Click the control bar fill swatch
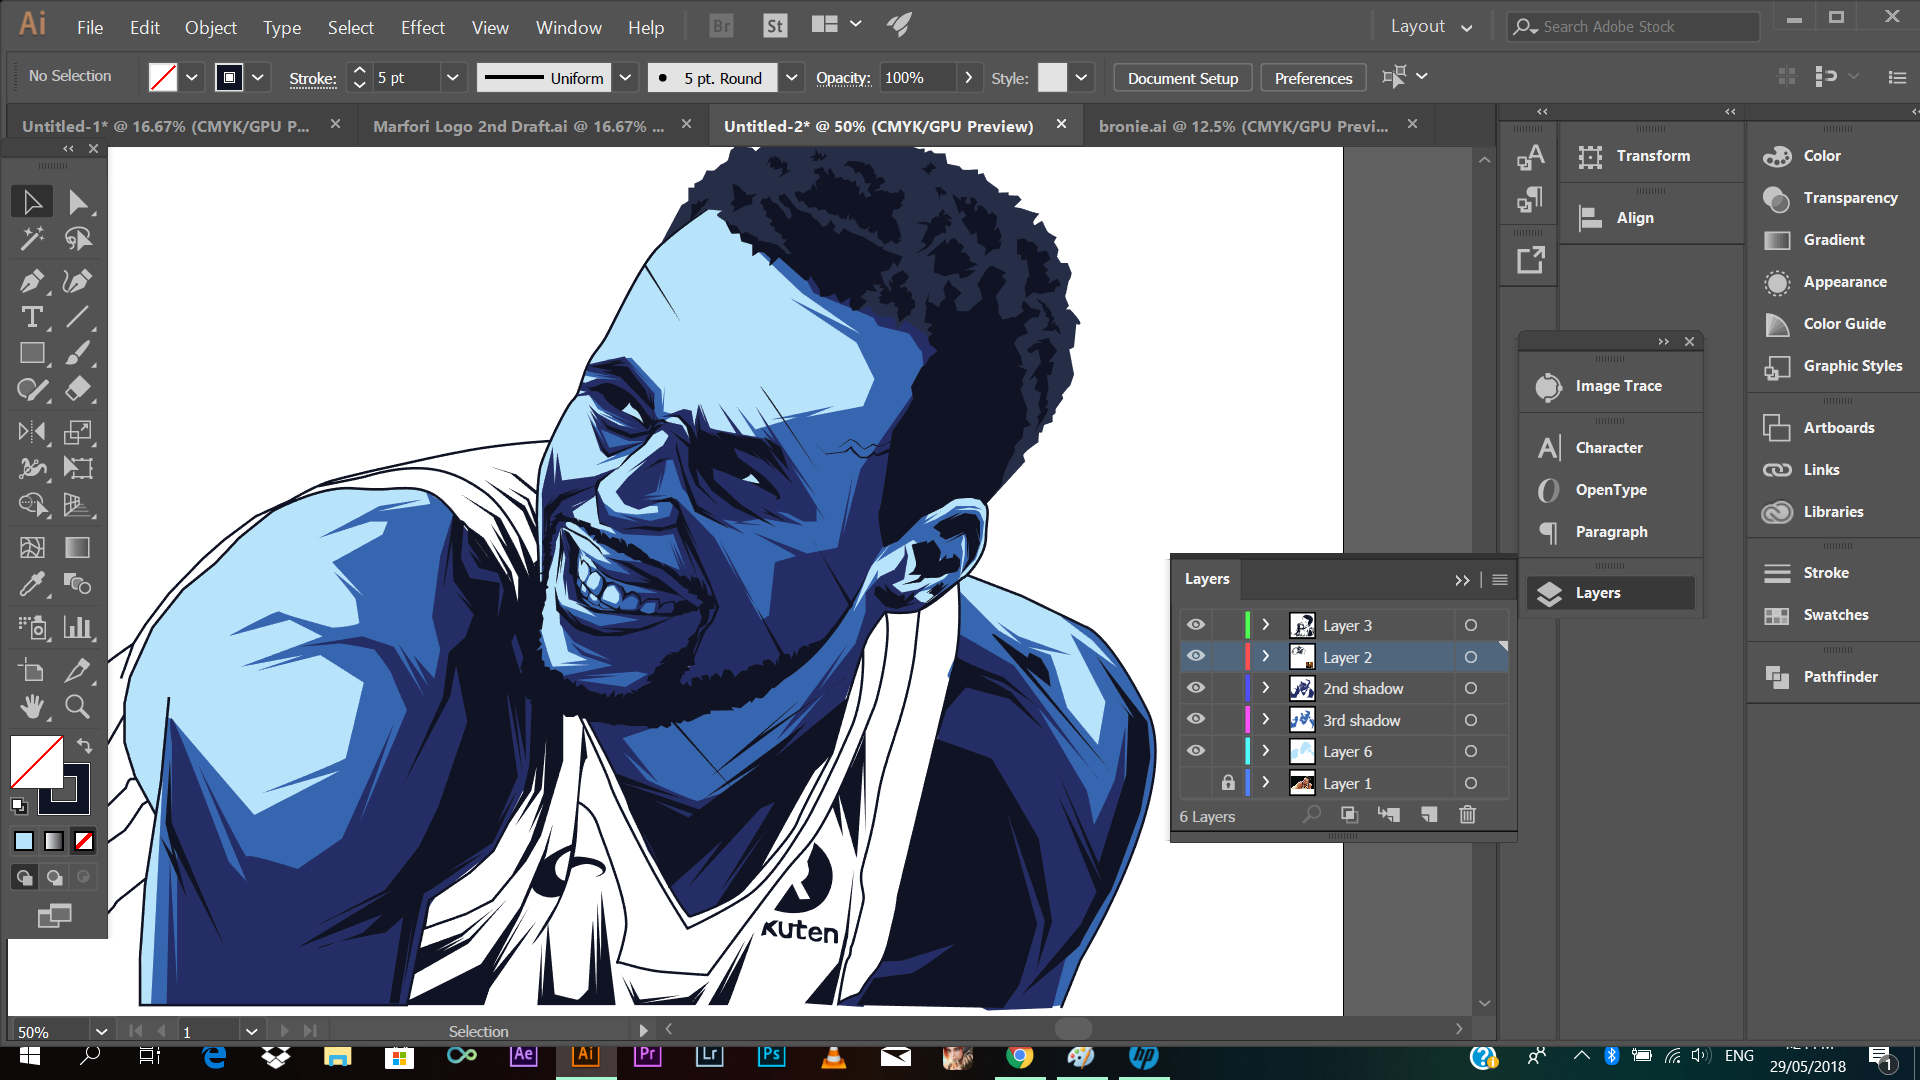 163,77
